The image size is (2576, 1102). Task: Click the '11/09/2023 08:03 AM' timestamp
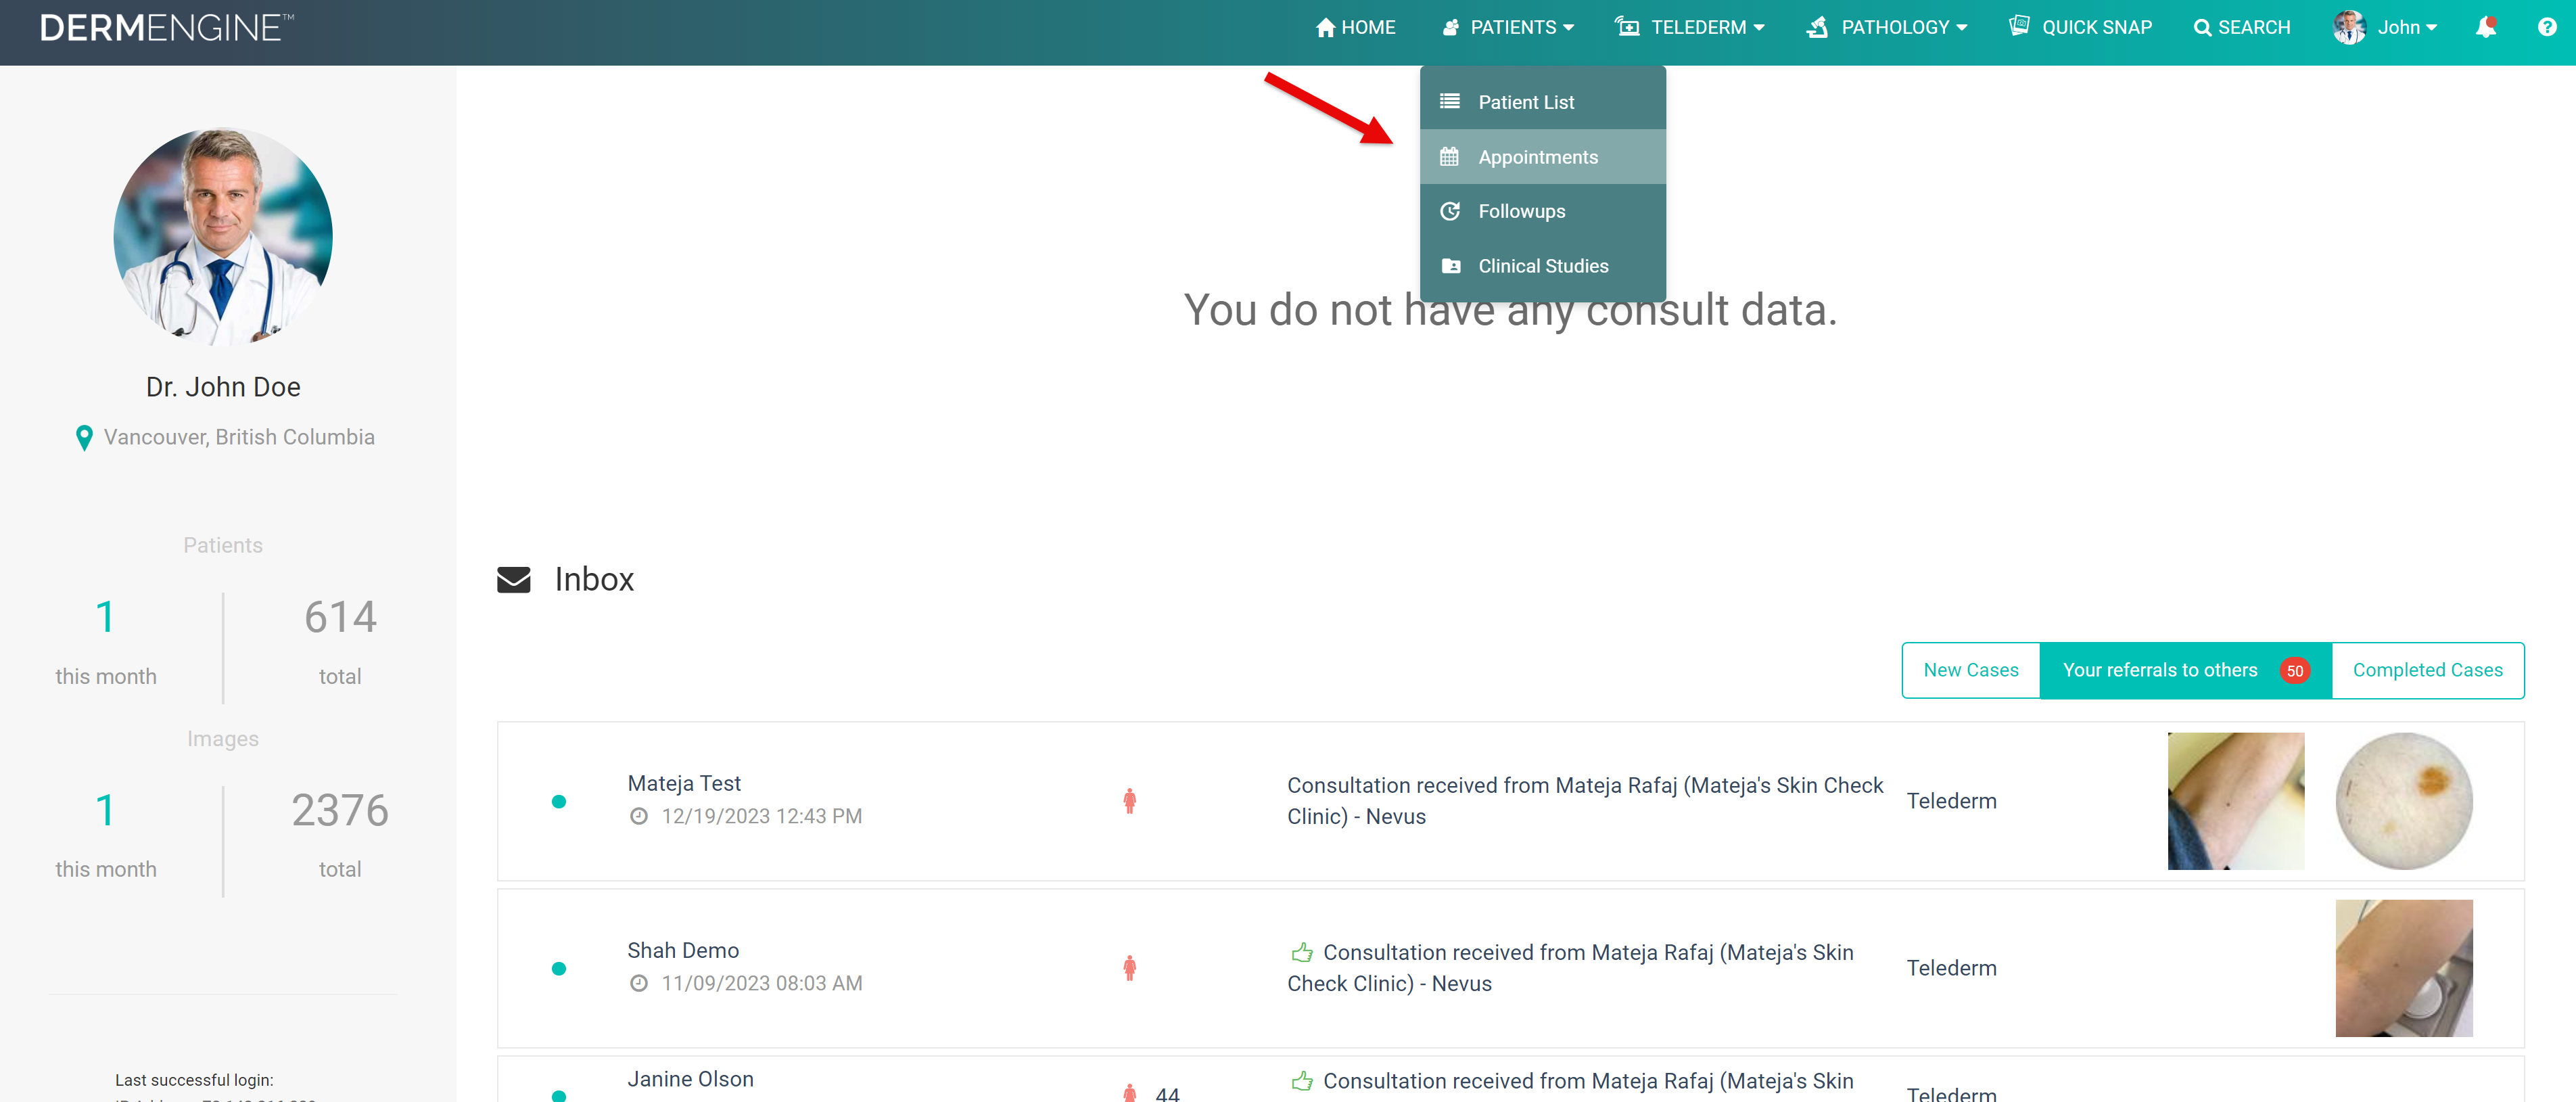click(761, 983)
